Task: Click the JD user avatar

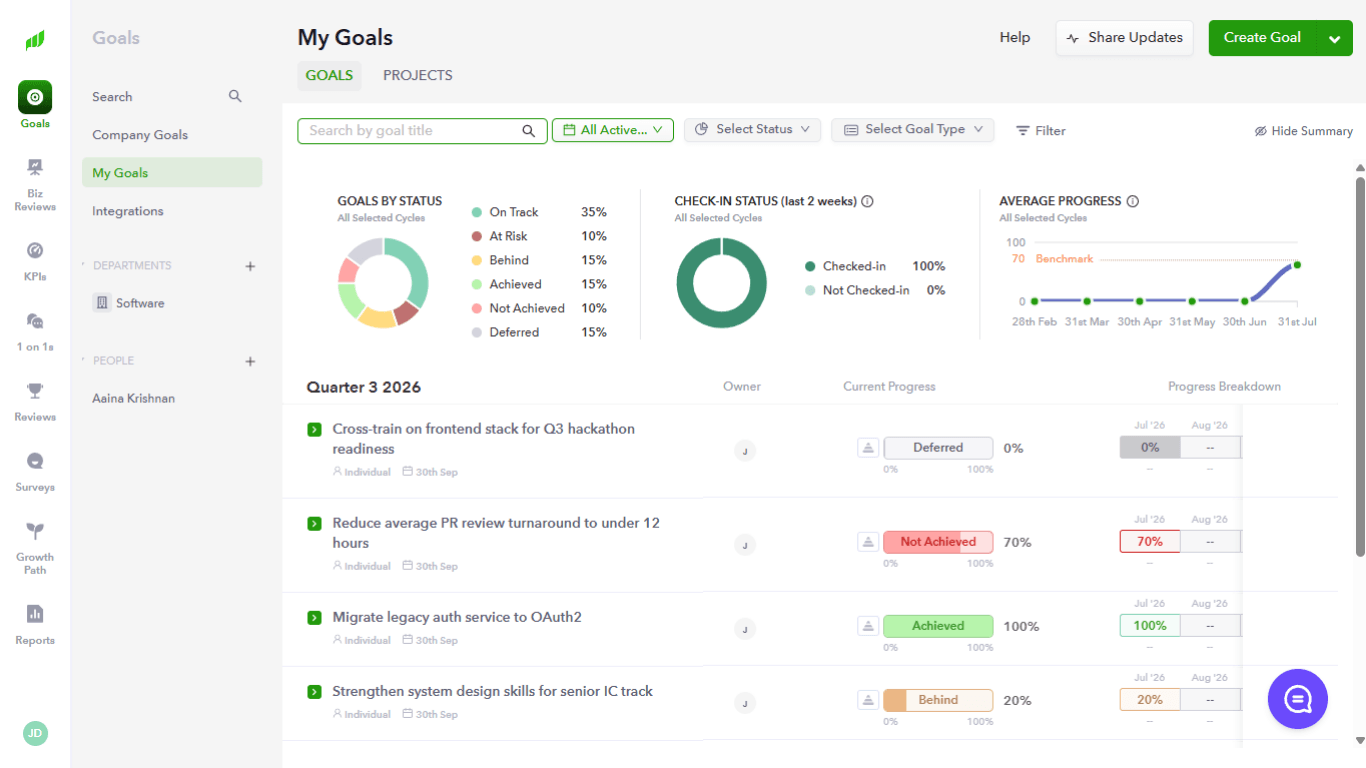Action: [x=35, y=733]
